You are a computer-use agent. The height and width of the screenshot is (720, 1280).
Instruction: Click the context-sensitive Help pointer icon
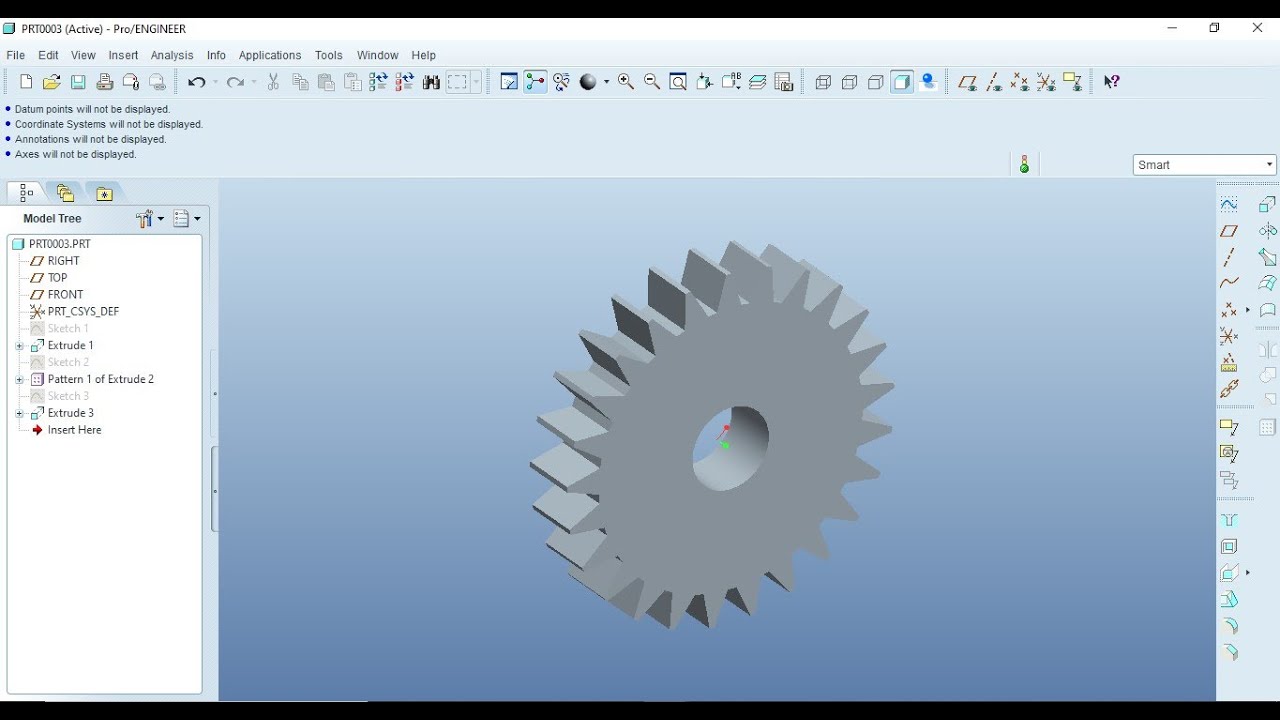tap(1111, 82)
